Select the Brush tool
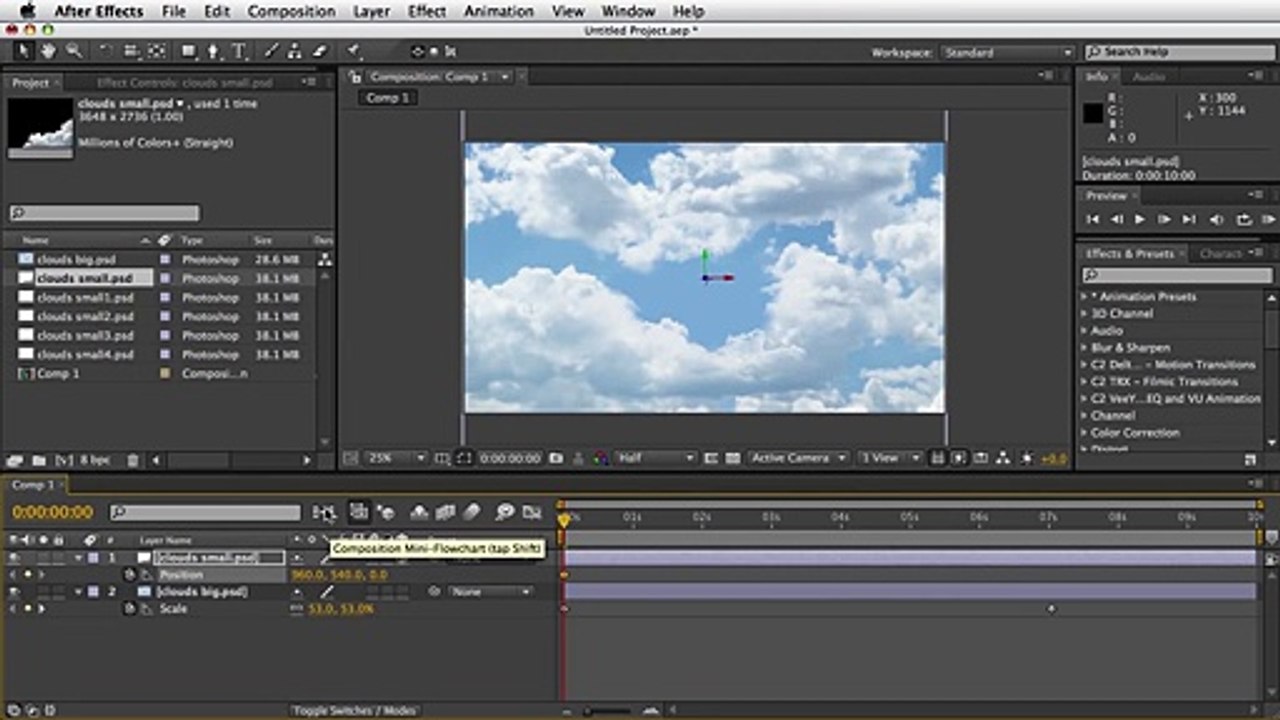Screen dimensions: 1280x720 point(271,51)
